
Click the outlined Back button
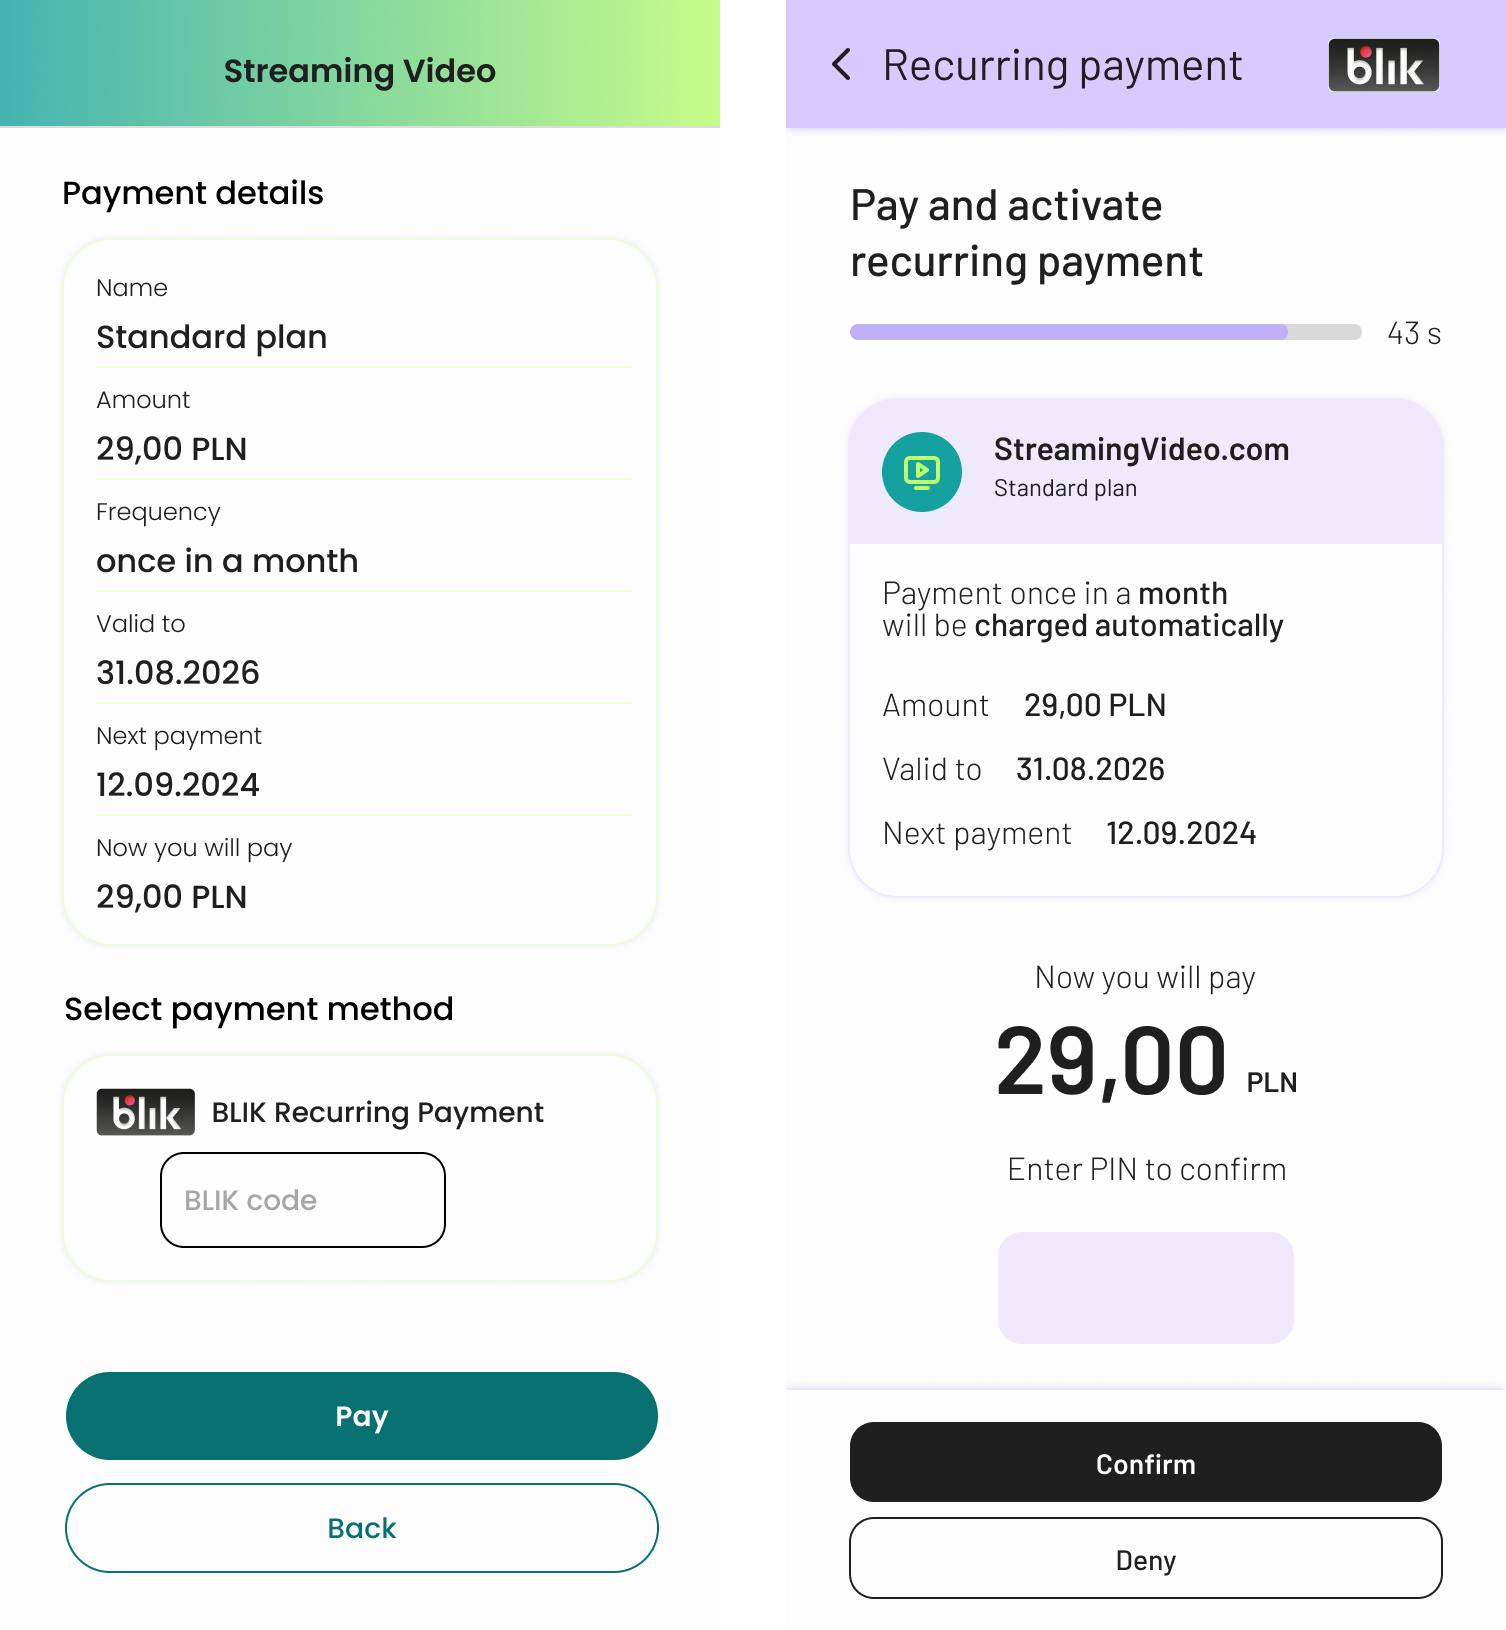362,1528
